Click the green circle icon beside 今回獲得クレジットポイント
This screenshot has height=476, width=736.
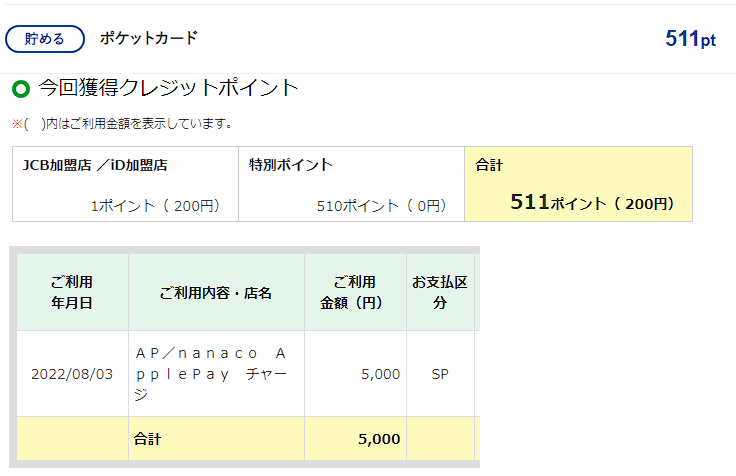coord(21,89)
